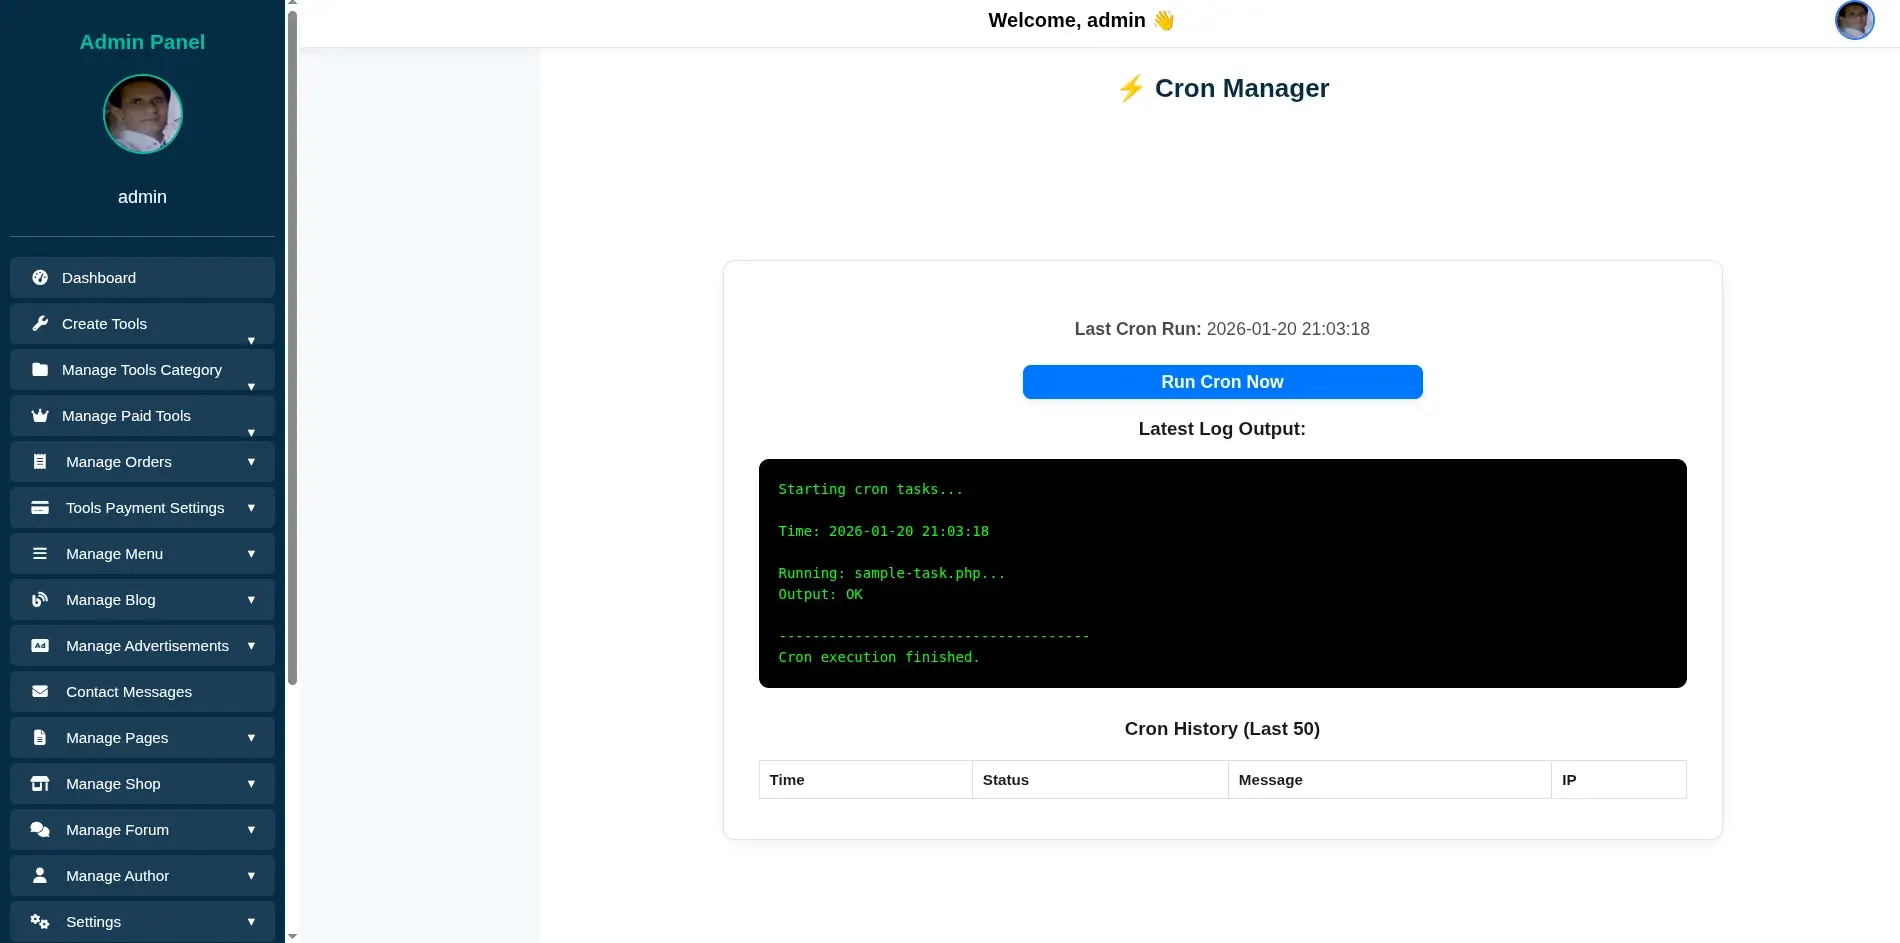The width and height of the screenshot is (1900, 943).
Task: Select the Dashboard speedometer icon
Action: point(40,277)
